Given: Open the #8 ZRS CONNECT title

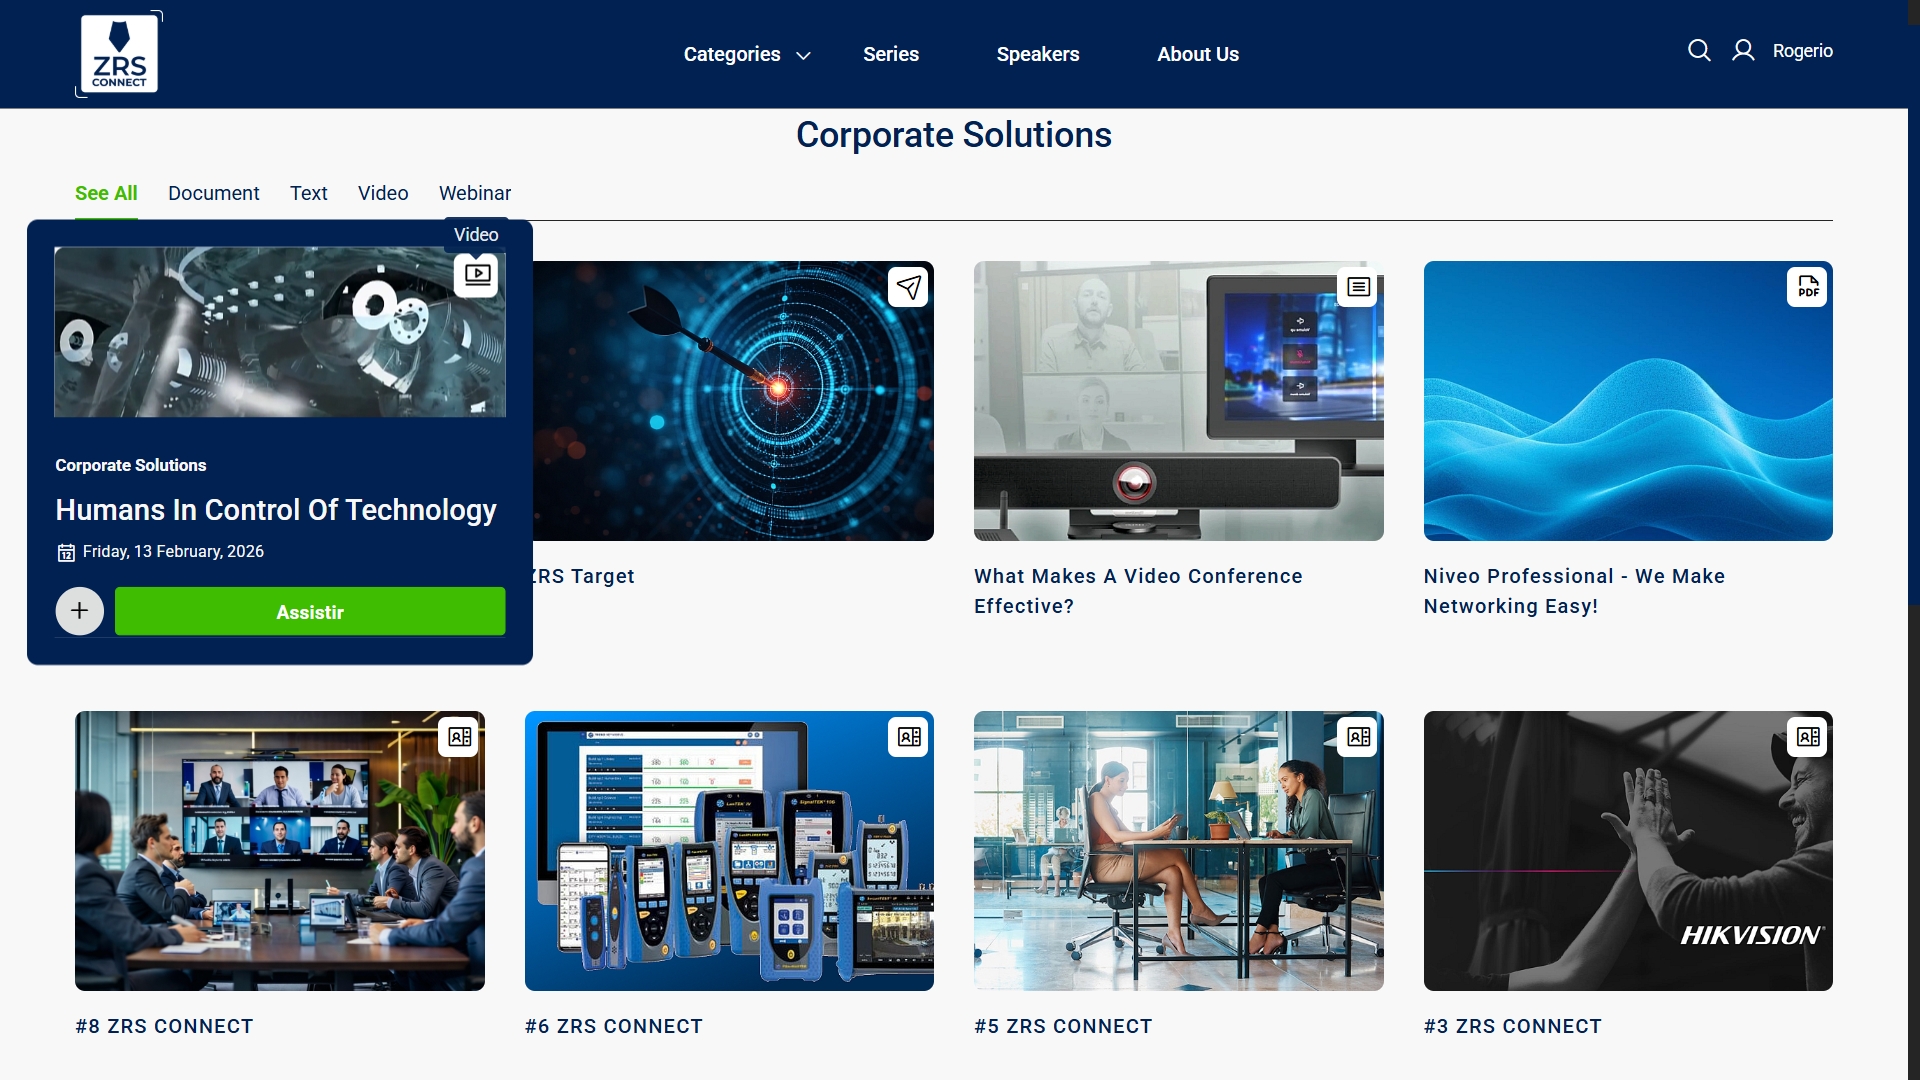Looking at the screenshot, I should pos(164,1026).
